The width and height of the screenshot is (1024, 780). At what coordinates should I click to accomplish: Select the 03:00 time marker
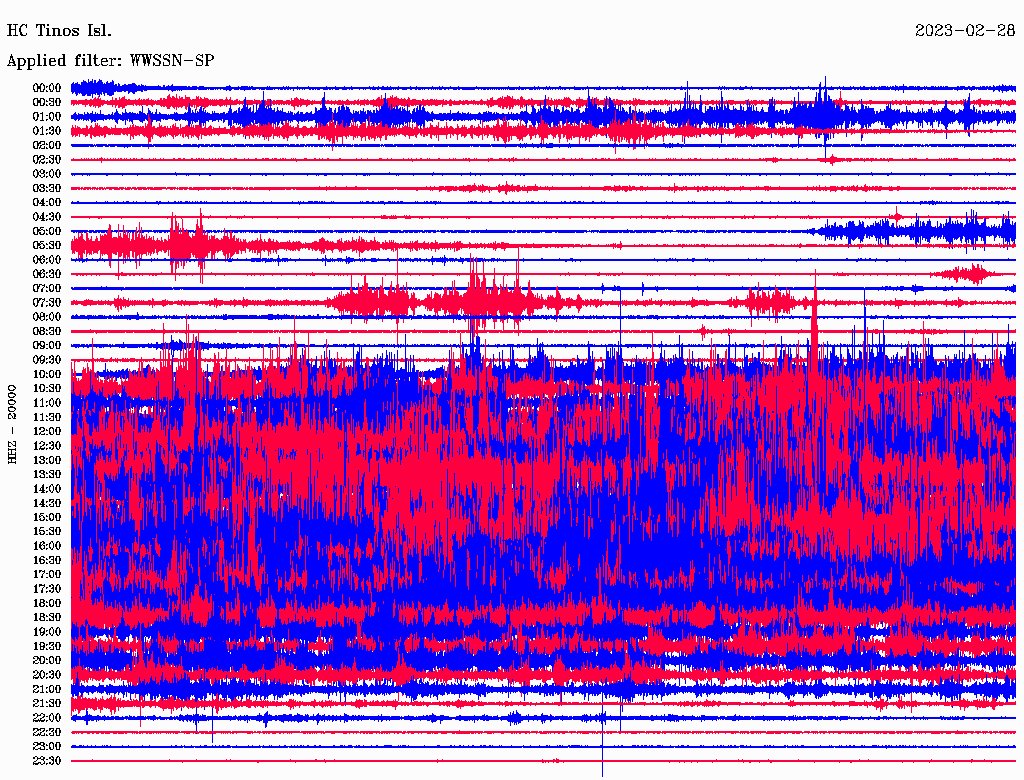(x=47, y=174)
